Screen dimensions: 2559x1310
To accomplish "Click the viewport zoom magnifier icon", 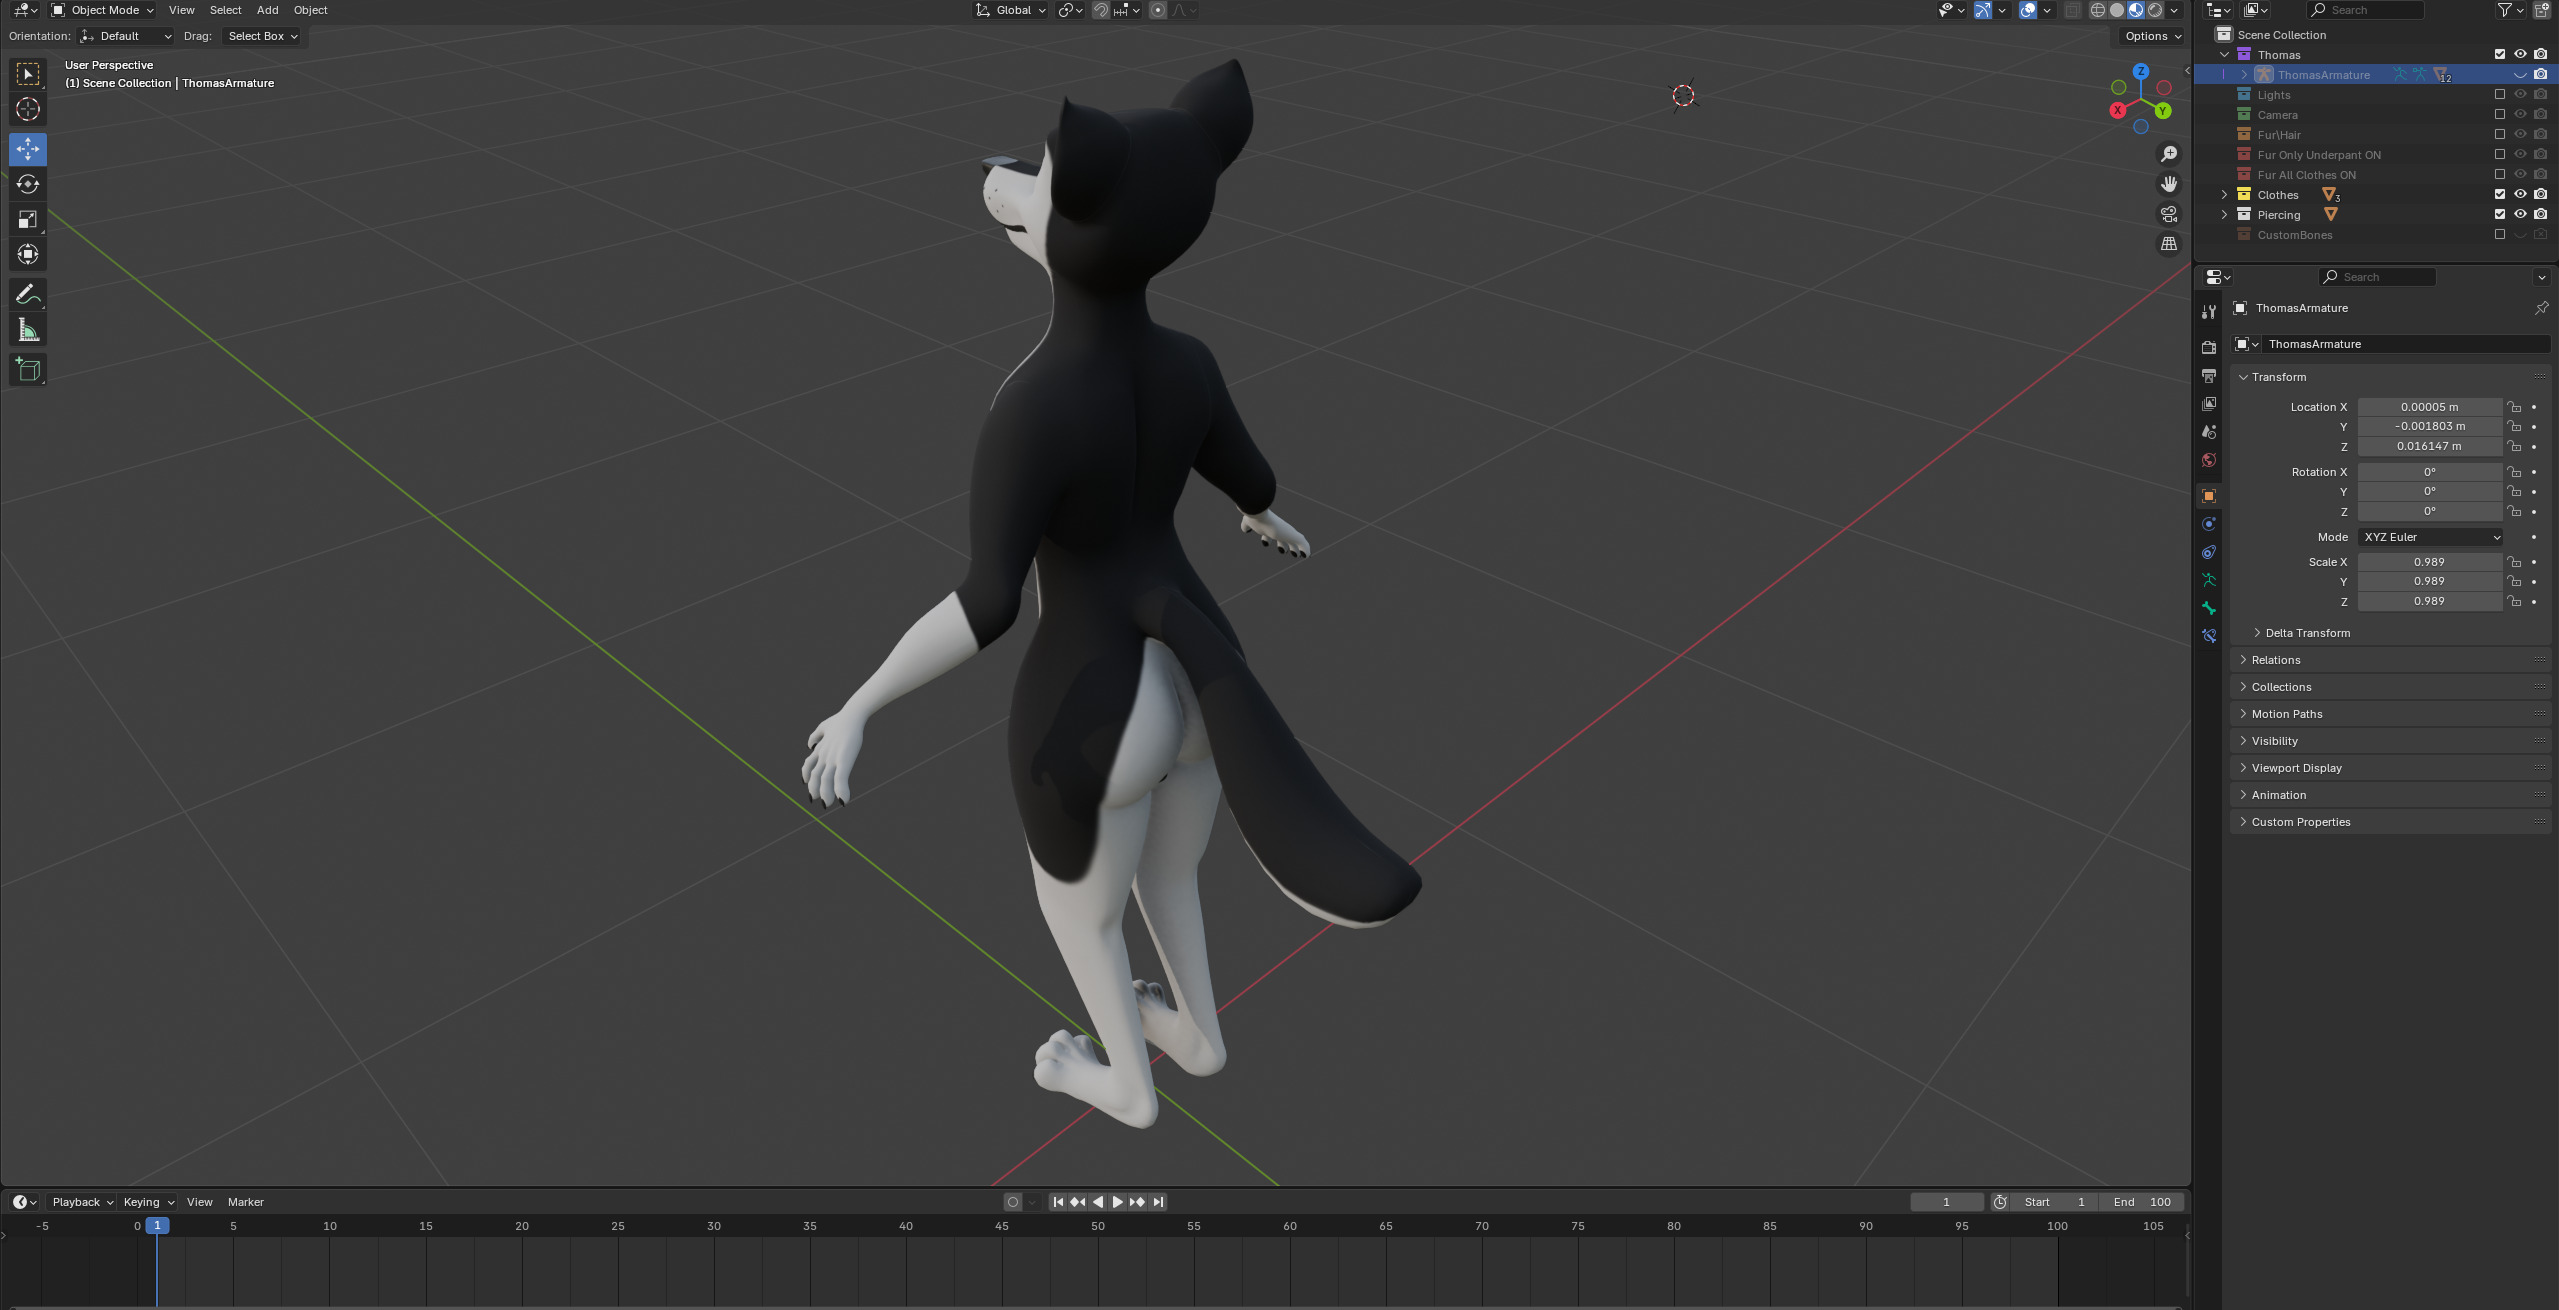I will click(x=2168, y=154).
